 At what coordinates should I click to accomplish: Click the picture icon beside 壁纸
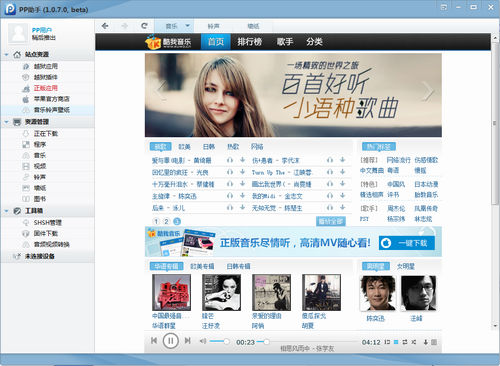tap(26, 188)
